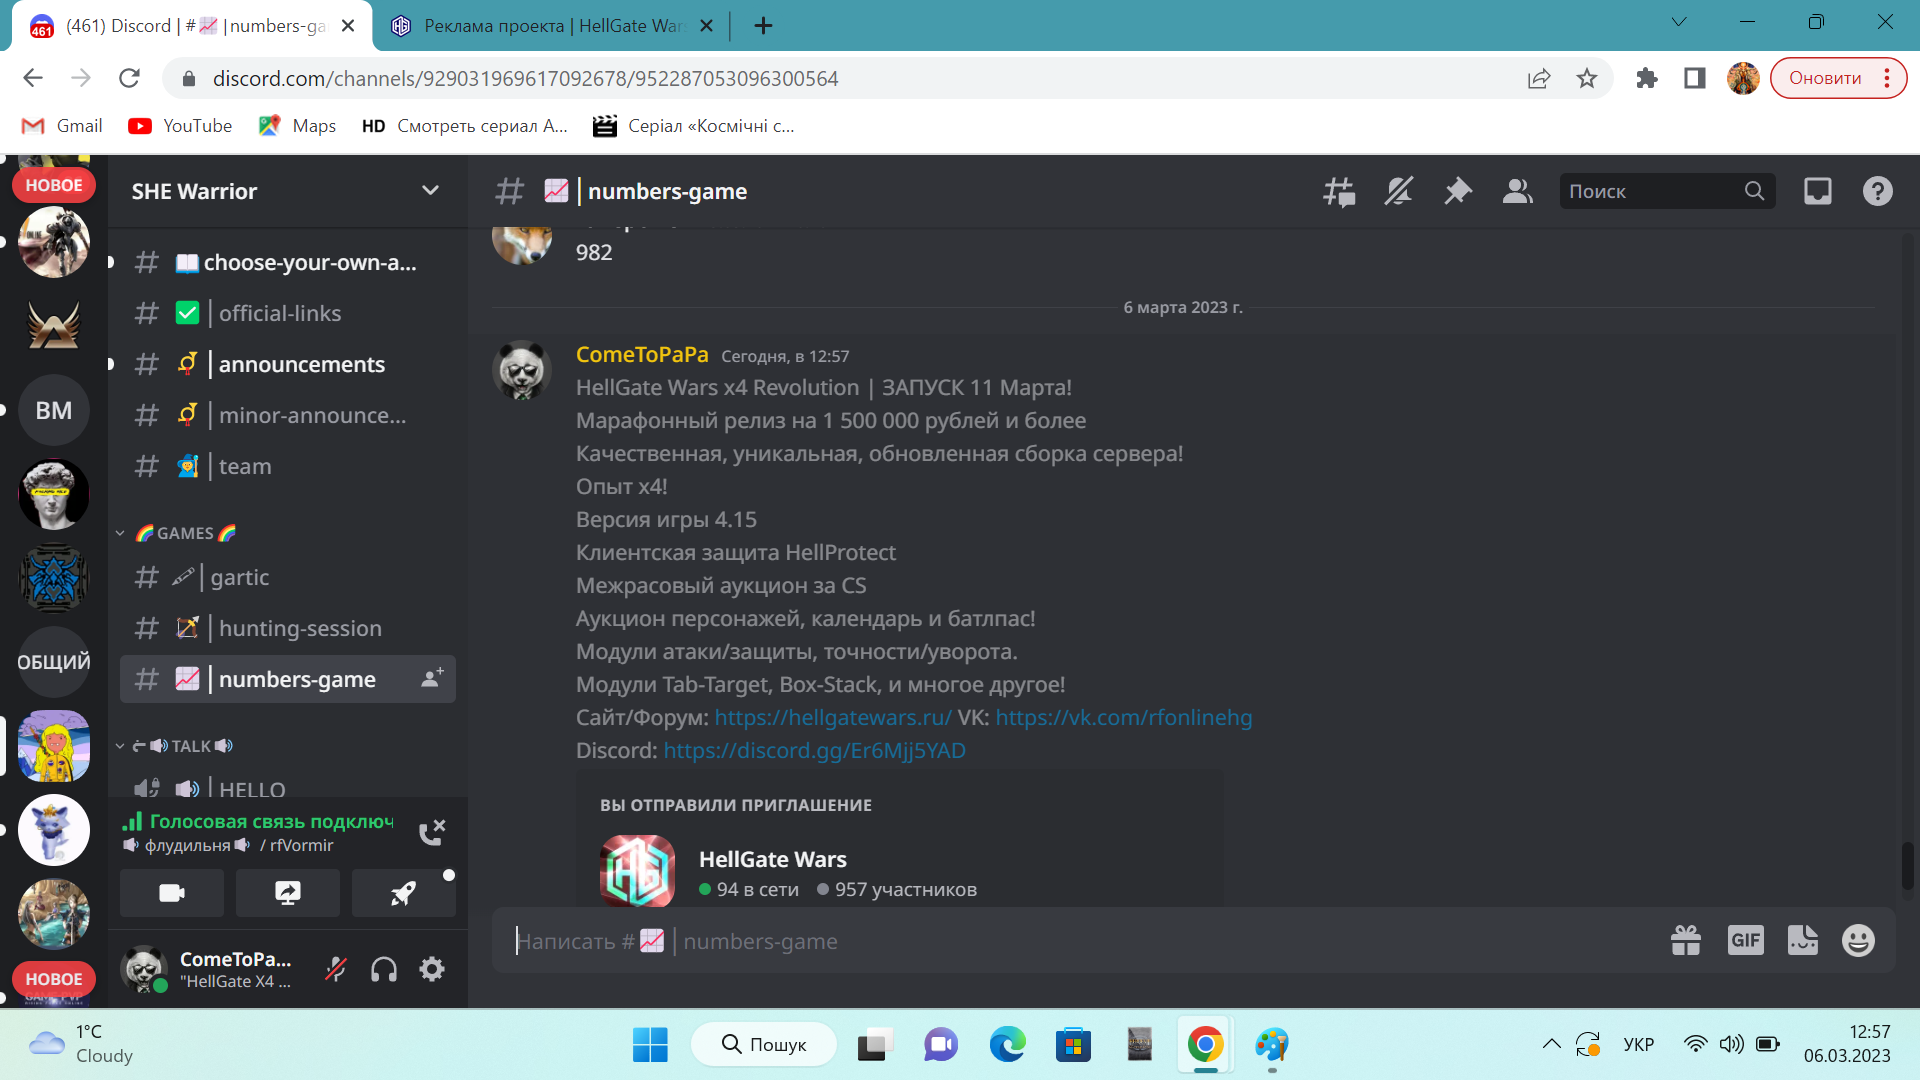Show member list icon

pos(1517,191)
